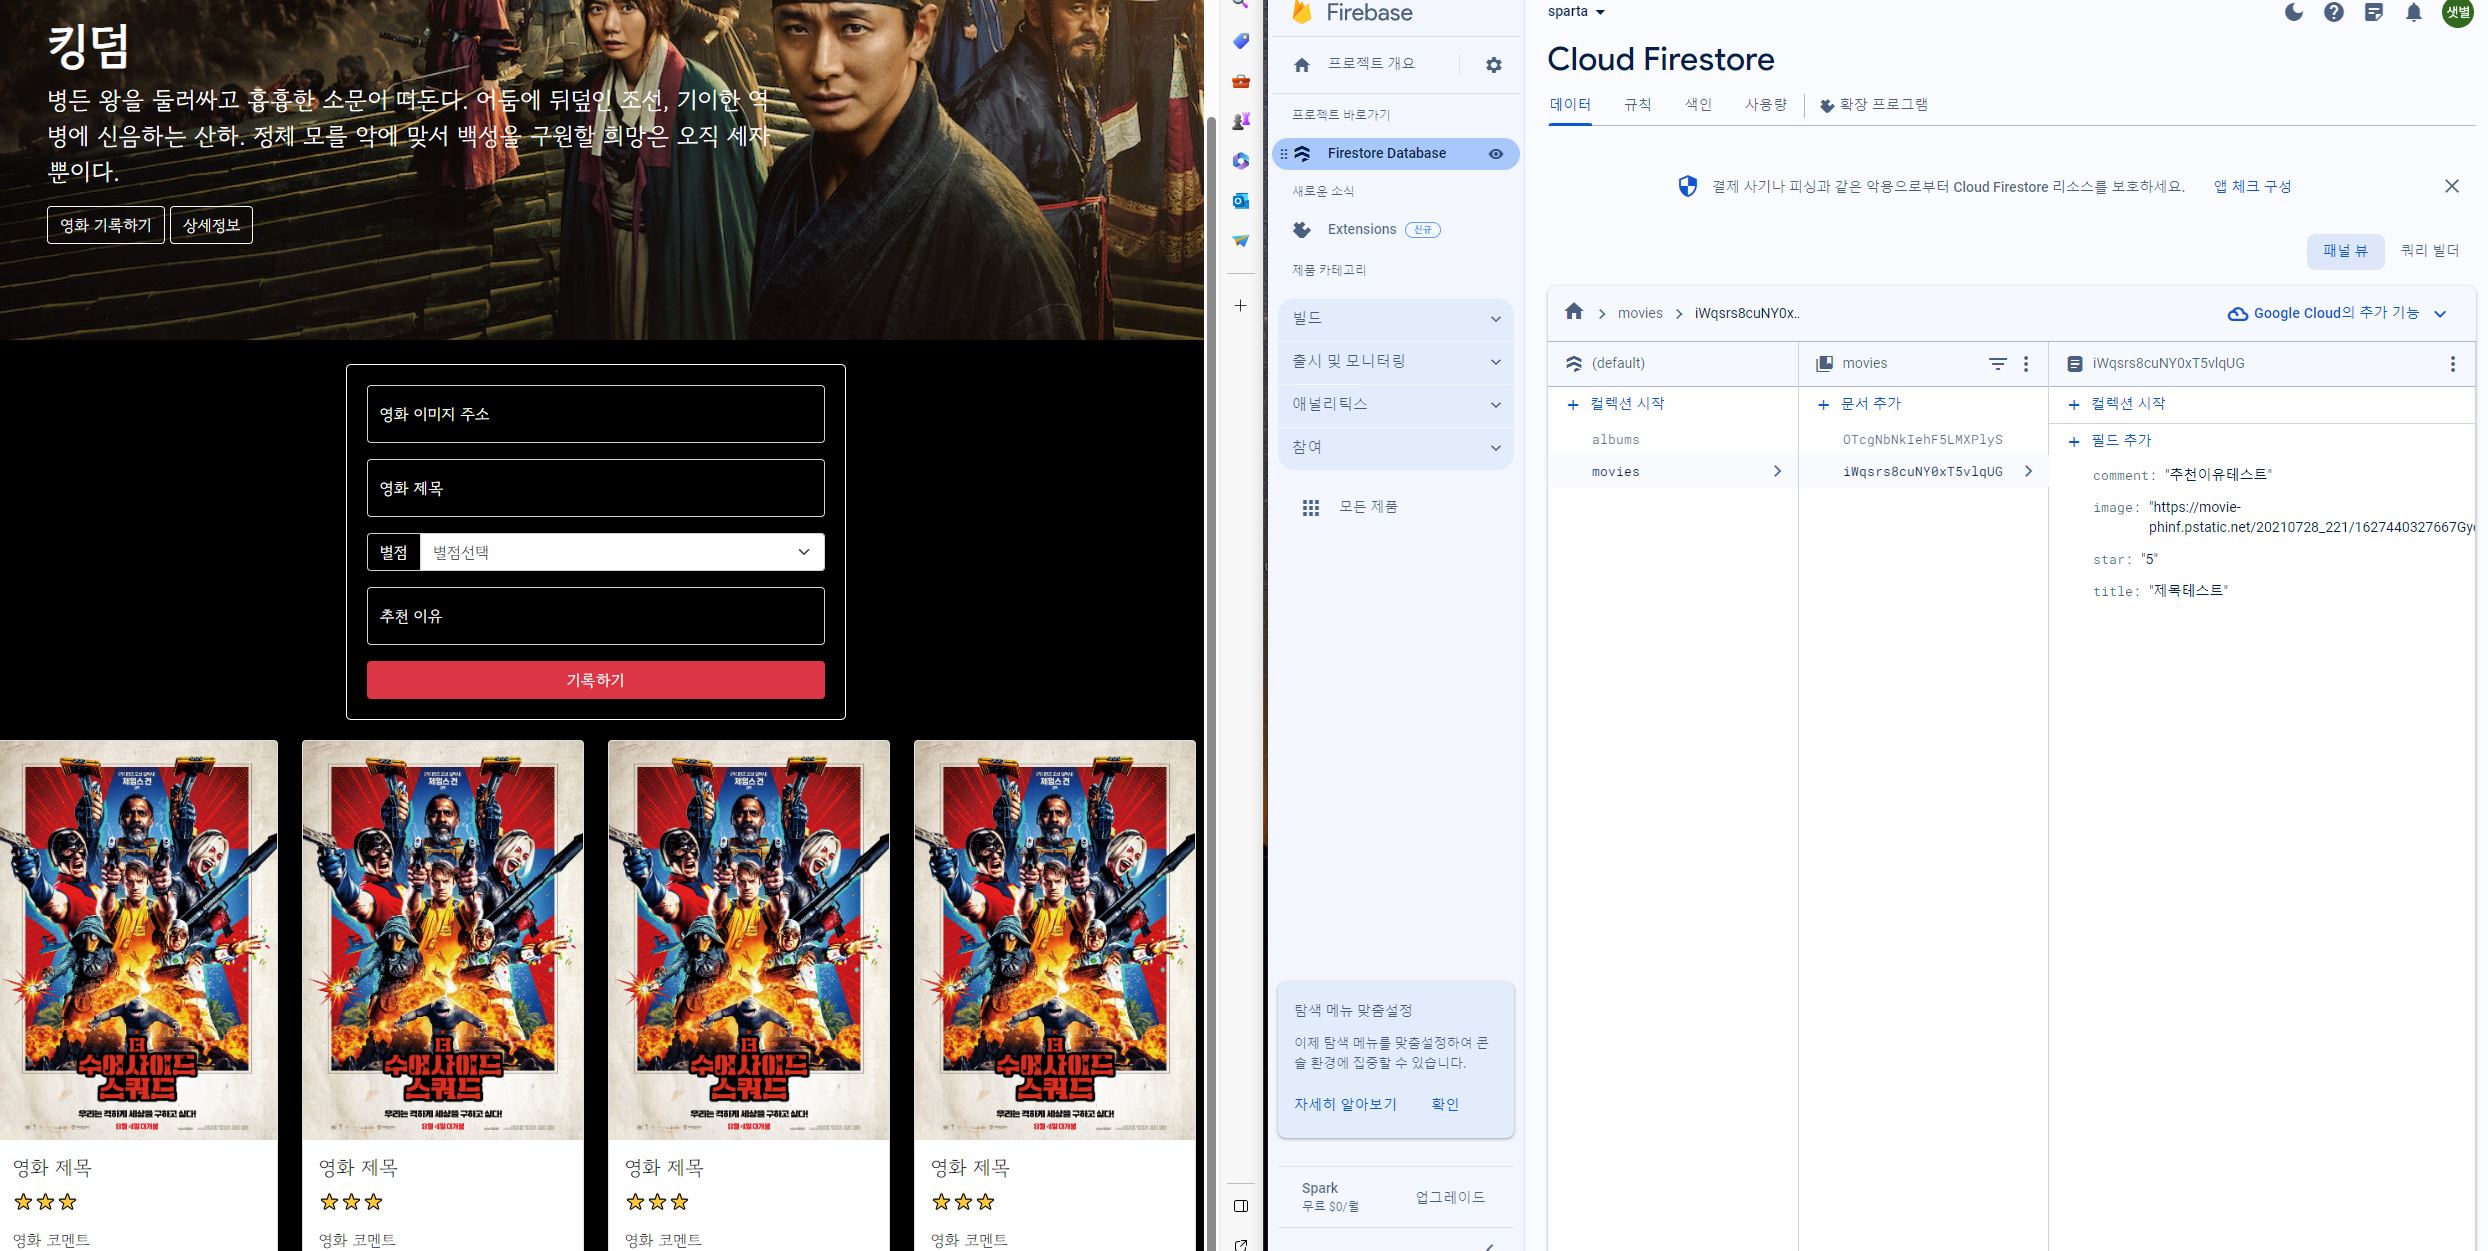Switch to query builder (쿼리 빌더)
The height and width of the screenshot is (1251, 2488).
(x=2429, y=251)
